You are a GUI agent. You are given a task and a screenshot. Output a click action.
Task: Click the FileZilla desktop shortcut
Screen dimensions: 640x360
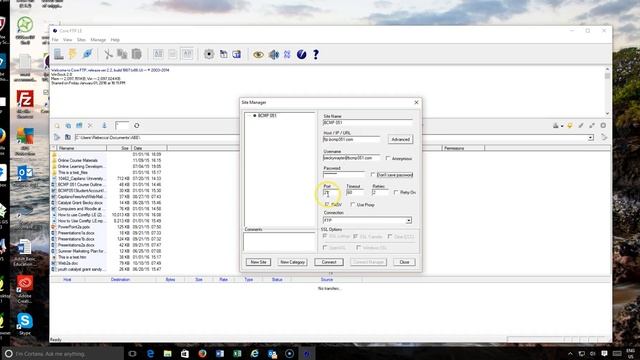pyautogui.click(x=25, y=104)
